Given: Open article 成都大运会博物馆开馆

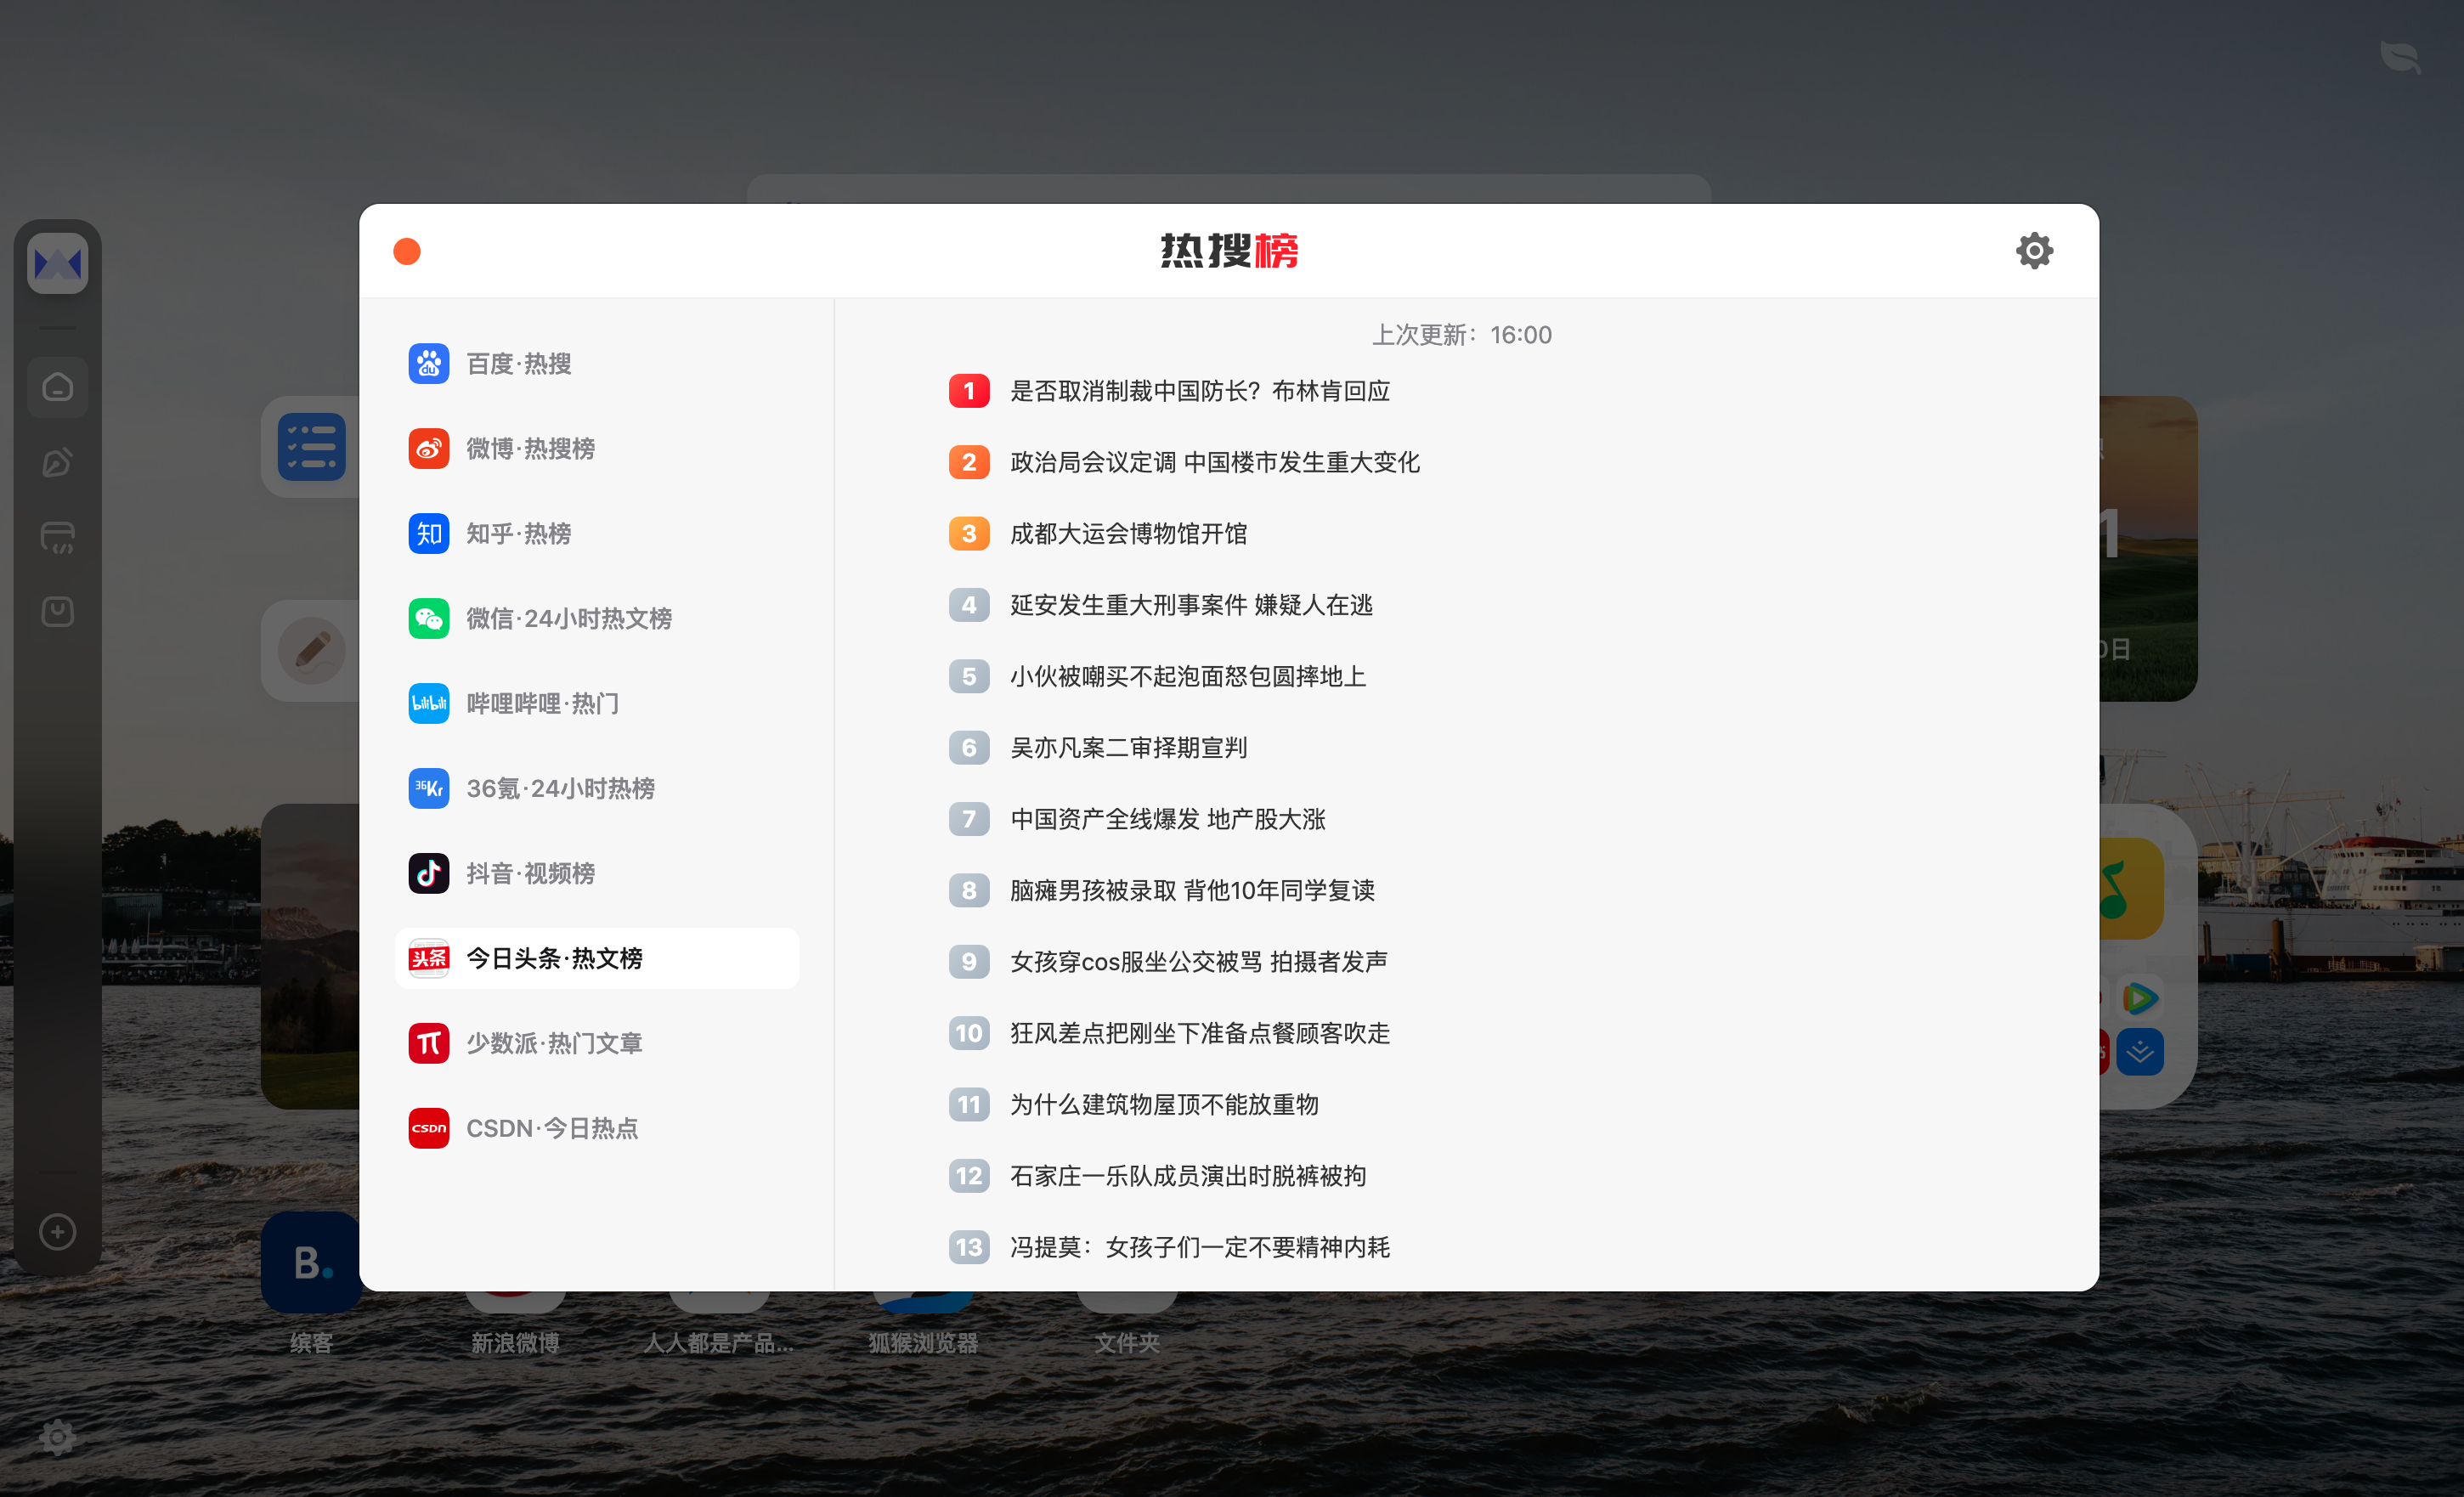Looking at the screenshot, I should (1128, 534).
